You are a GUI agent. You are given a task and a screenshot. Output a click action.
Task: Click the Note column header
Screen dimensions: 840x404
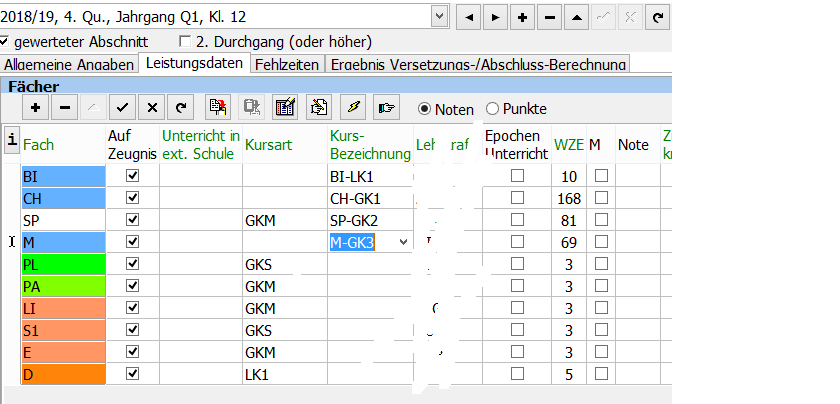click(633, 145)
